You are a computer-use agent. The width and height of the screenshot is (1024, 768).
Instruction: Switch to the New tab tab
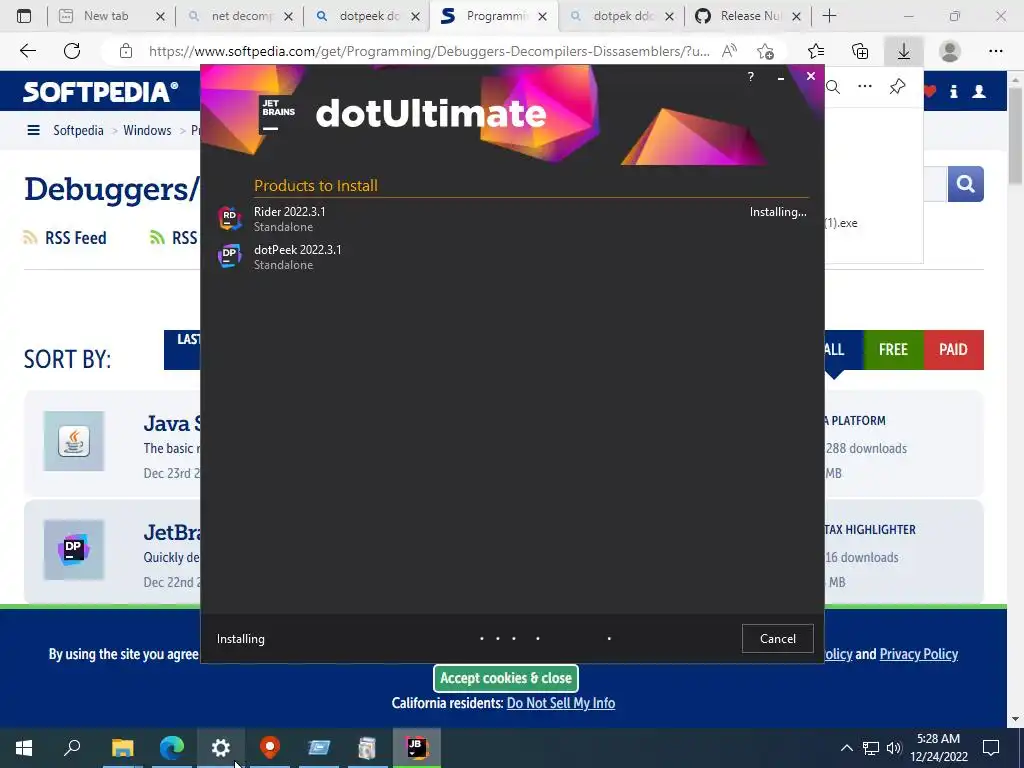(111, 16)
